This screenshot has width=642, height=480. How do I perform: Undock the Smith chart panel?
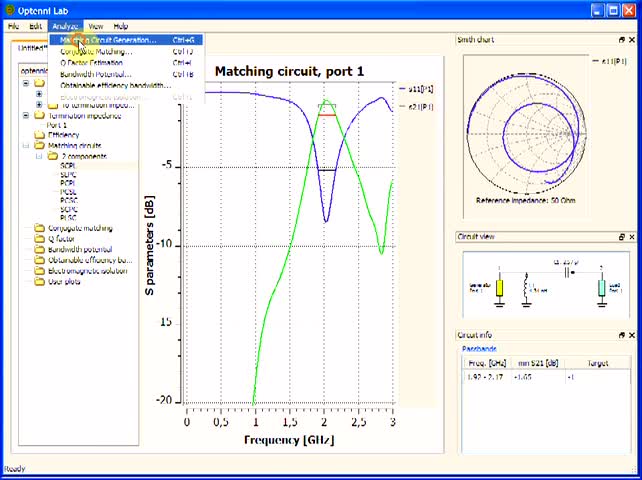click(622, 40)
